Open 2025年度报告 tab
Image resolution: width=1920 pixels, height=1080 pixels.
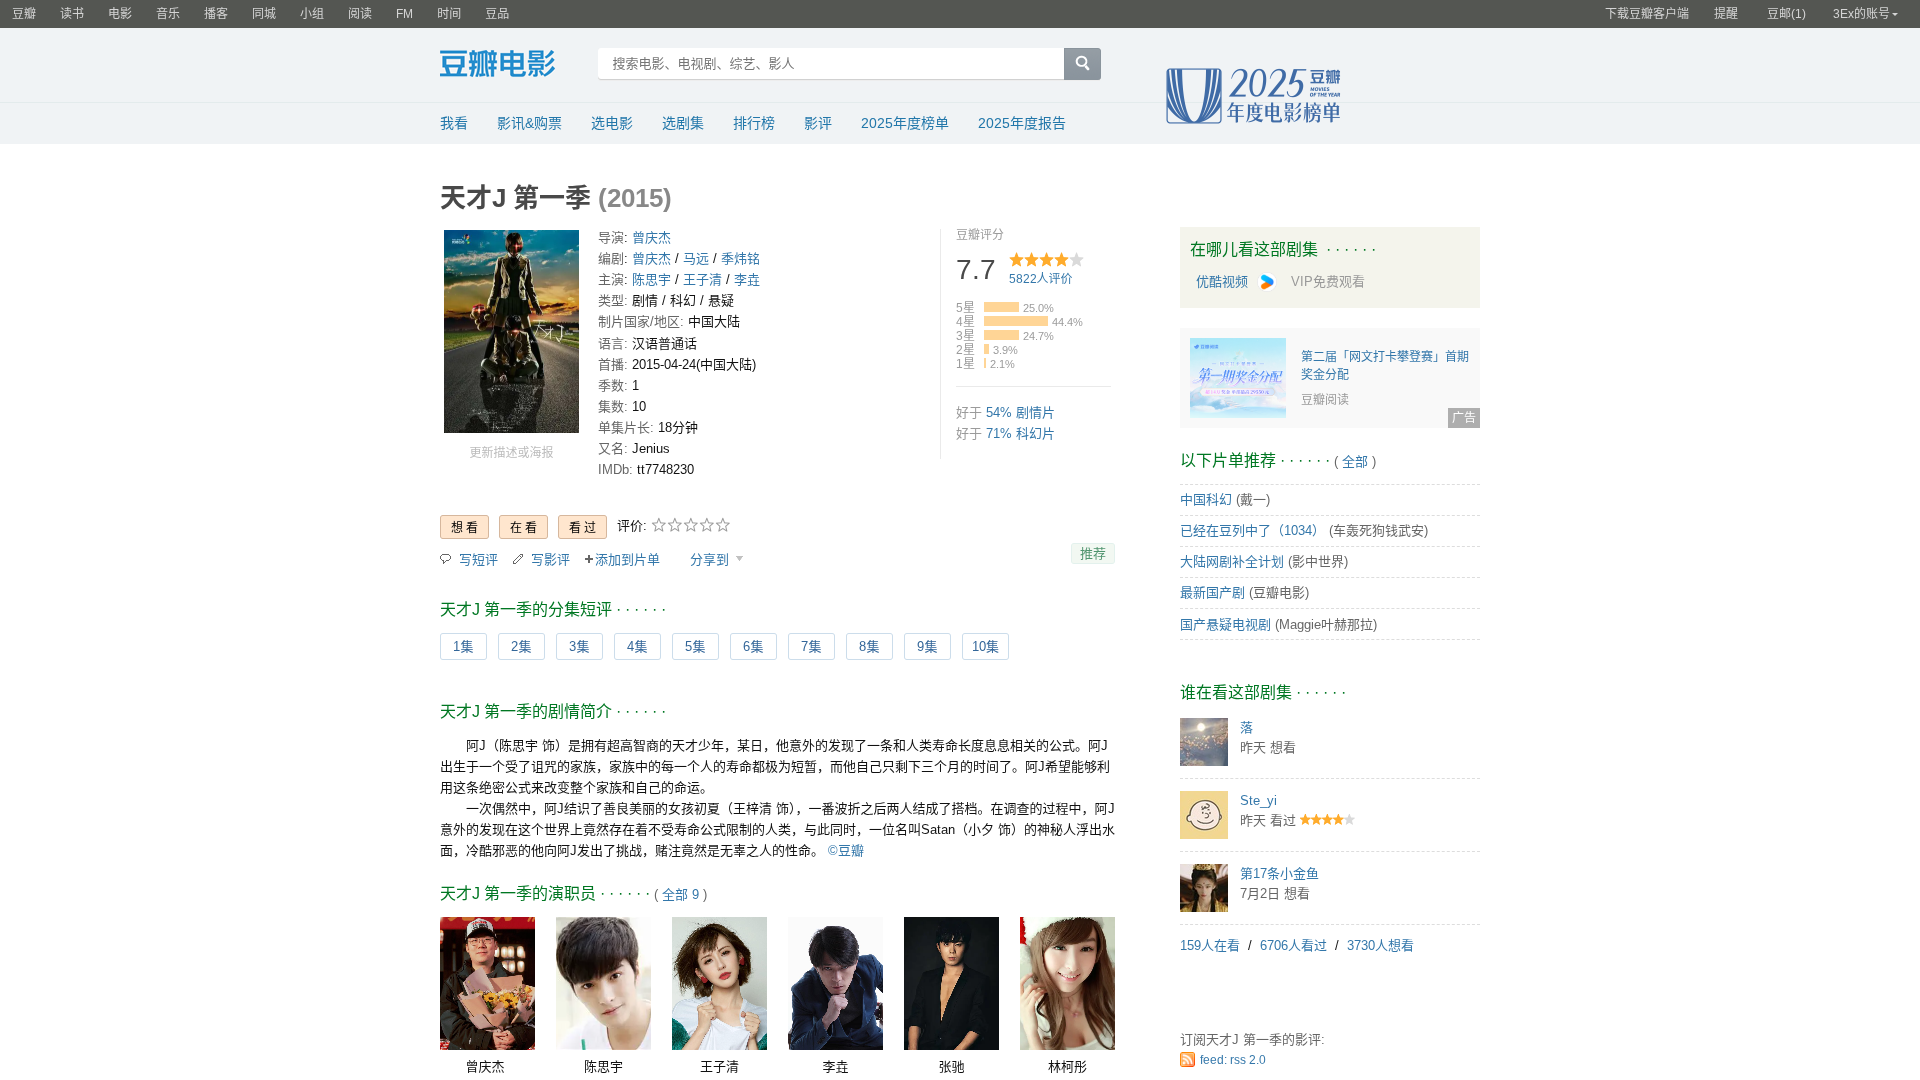click(x=1022, y=123)
